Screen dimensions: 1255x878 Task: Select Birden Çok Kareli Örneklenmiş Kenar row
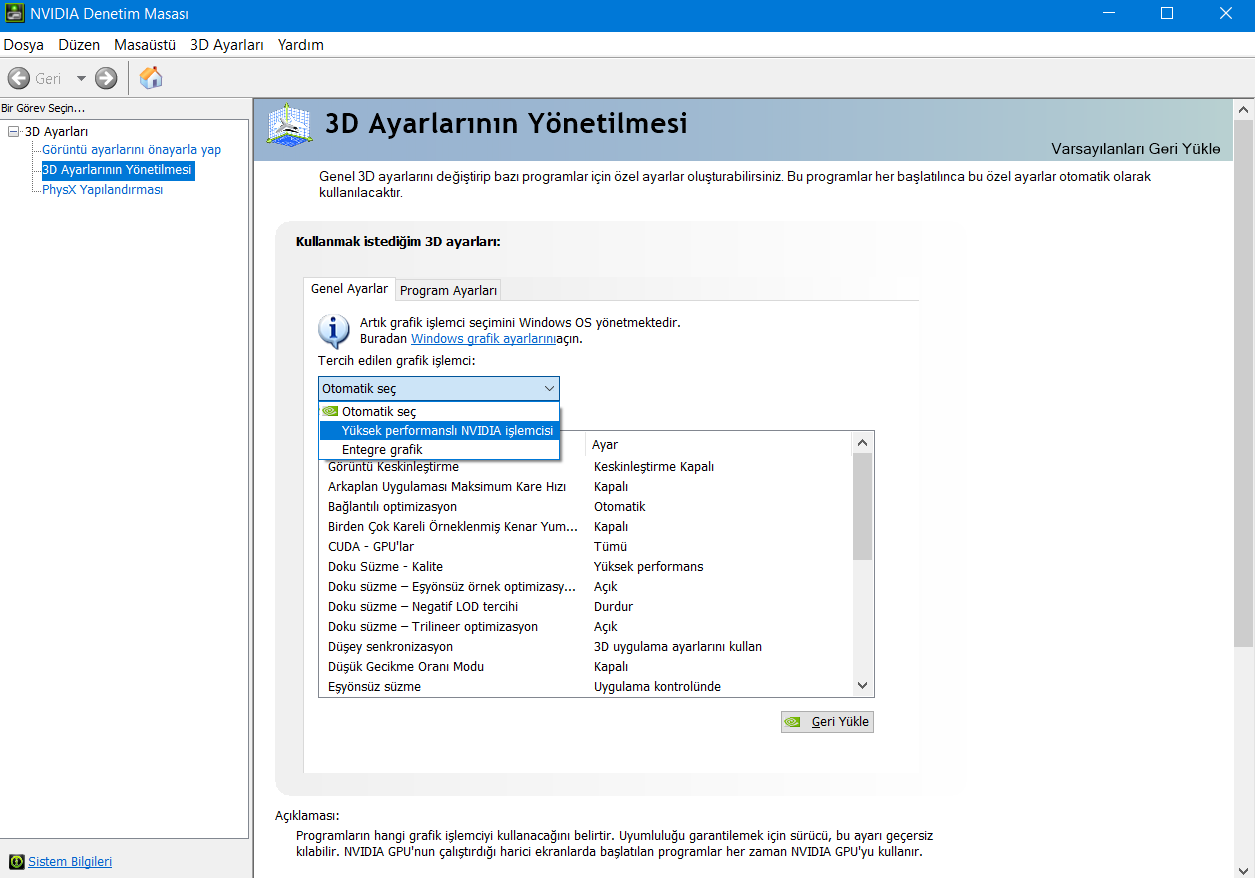click(x=586, y=527)
